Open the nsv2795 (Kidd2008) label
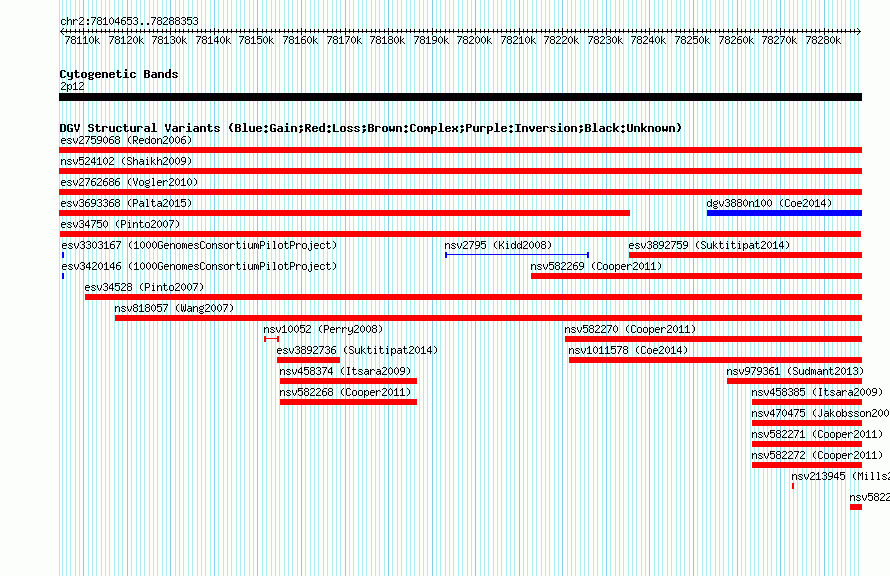Image resolution: width=890 pixels, height=576 pixels. (x=498, y=245)
